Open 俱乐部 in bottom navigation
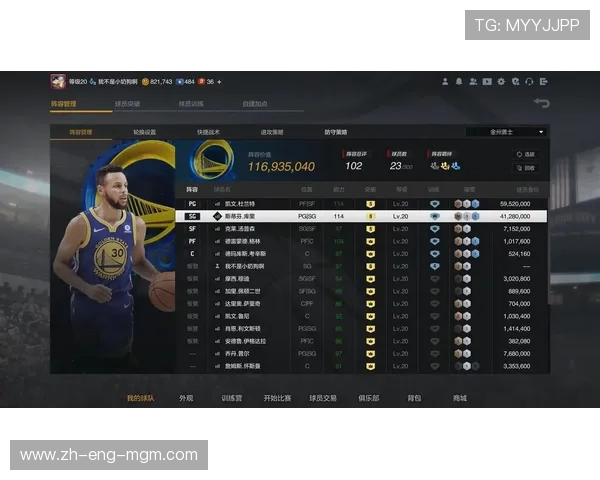The width and height of the screenshot is (600, 480). tap(368, 398)
